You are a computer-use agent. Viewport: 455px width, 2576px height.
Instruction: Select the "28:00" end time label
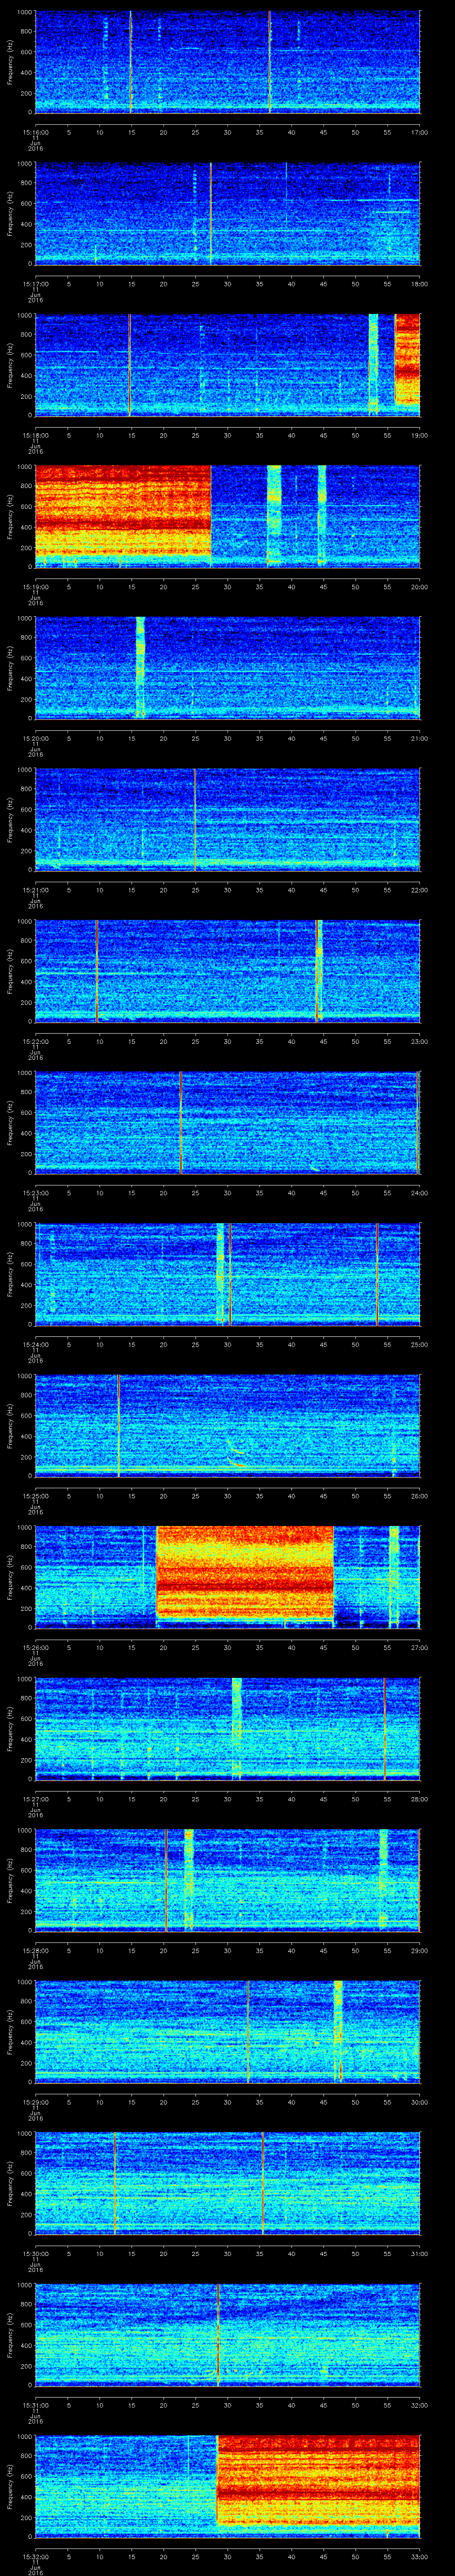point(419,1798)
